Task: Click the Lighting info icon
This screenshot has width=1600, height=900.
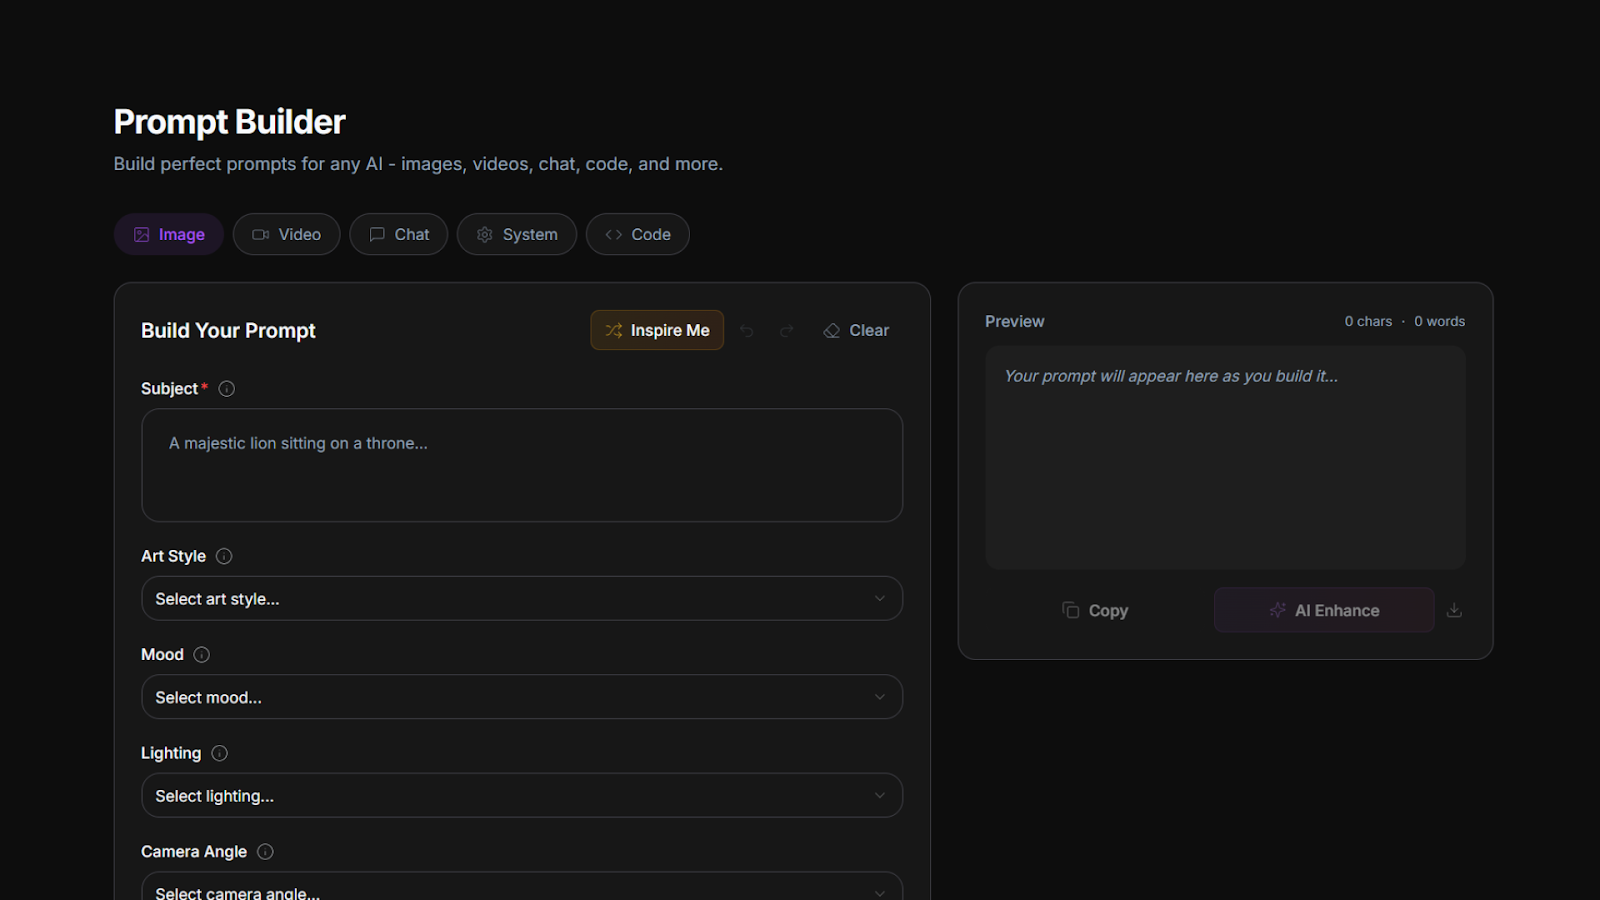Action: tap(218, 753)
